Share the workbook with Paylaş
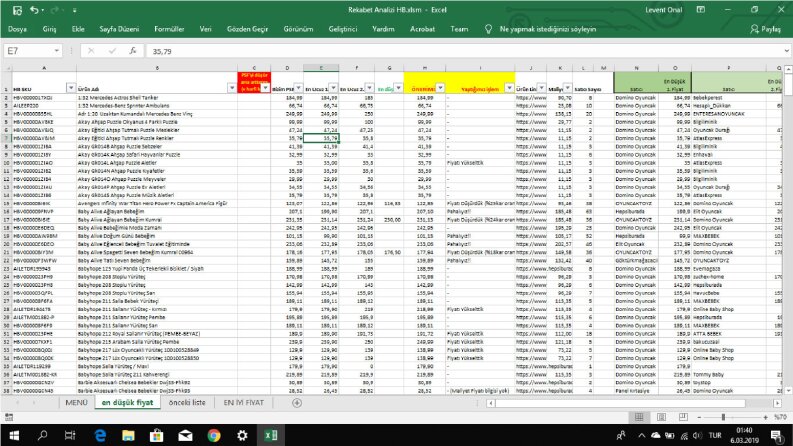Image resolution: width=793 pixels, height=446 pixels. click(x=765, y=29)
